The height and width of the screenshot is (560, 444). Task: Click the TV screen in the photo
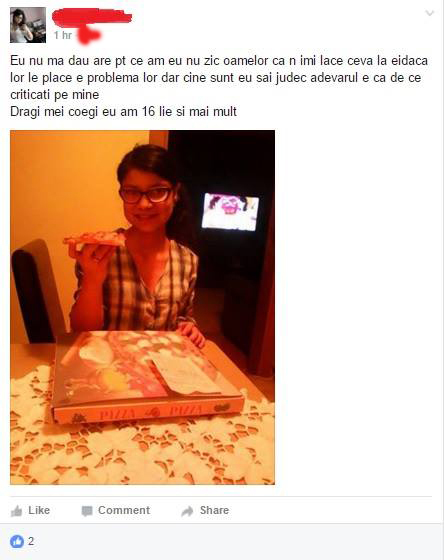click(230, 211)
